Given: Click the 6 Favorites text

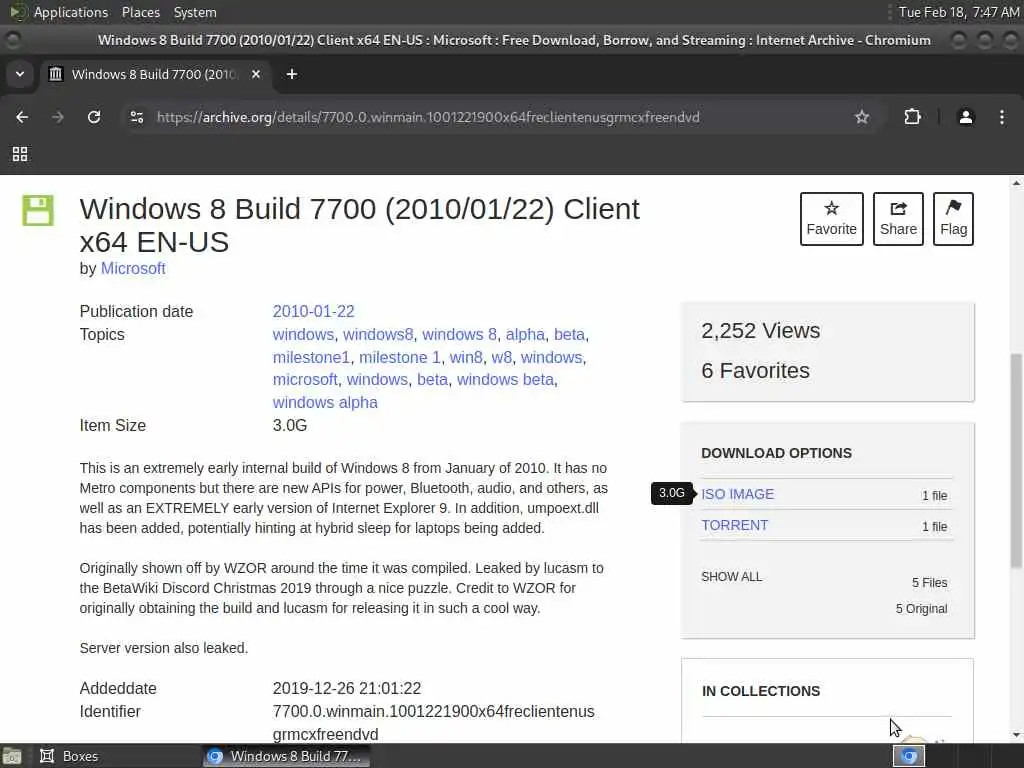Looking at the screenshot, I should 756,370.
